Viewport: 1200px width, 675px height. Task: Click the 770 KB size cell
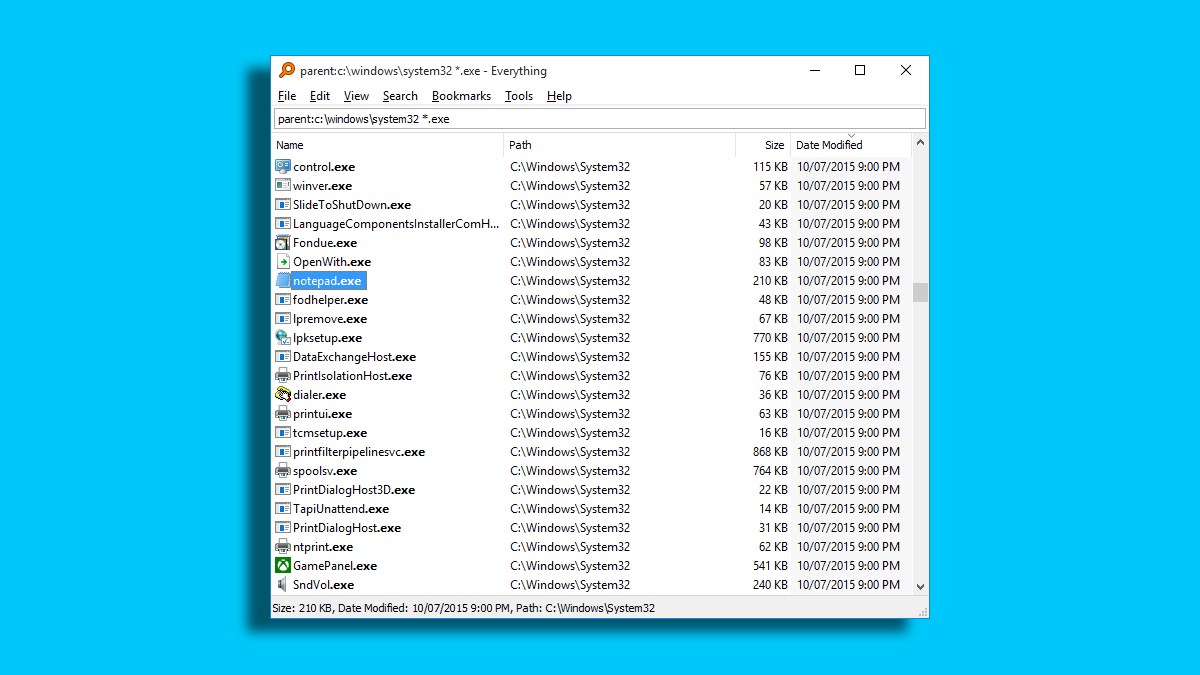pyautogui.click(x=770, y=338)
